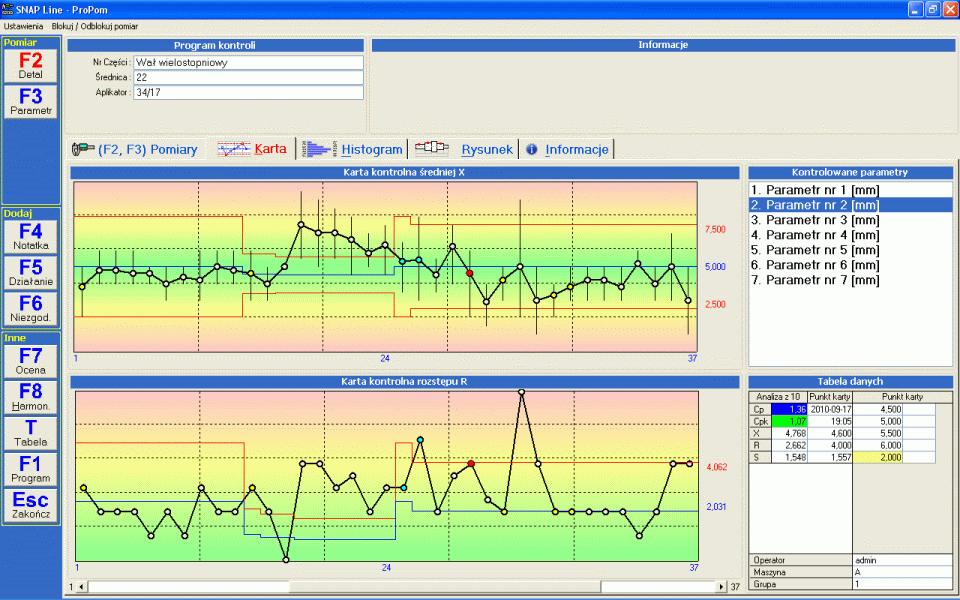The image size is (960, 600).
Task: Click the histogram bars icon
Action: tap(318, 149)
